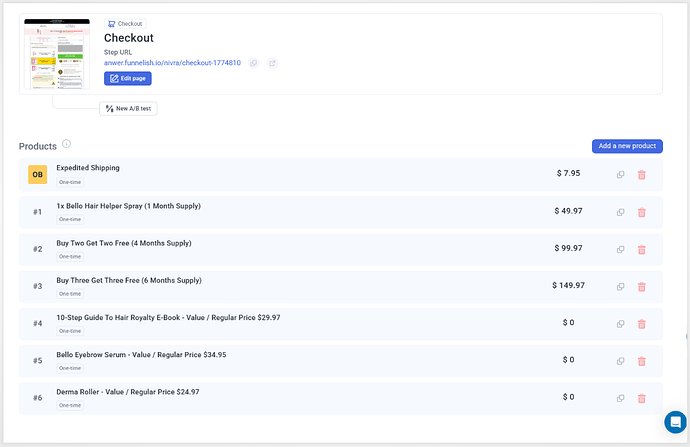Viewport: 690px width, 447px height.
Task: Open step URL in new tab icon
Action: [x=272, y=63]
